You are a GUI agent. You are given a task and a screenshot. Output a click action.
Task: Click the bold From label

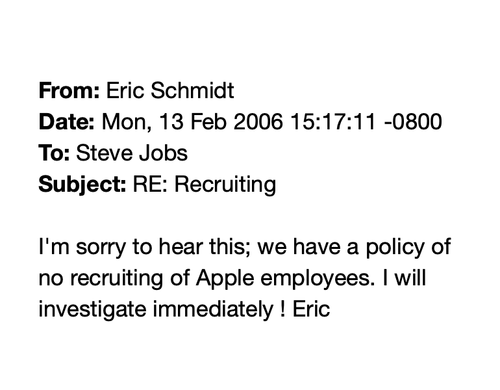(69, 90)
